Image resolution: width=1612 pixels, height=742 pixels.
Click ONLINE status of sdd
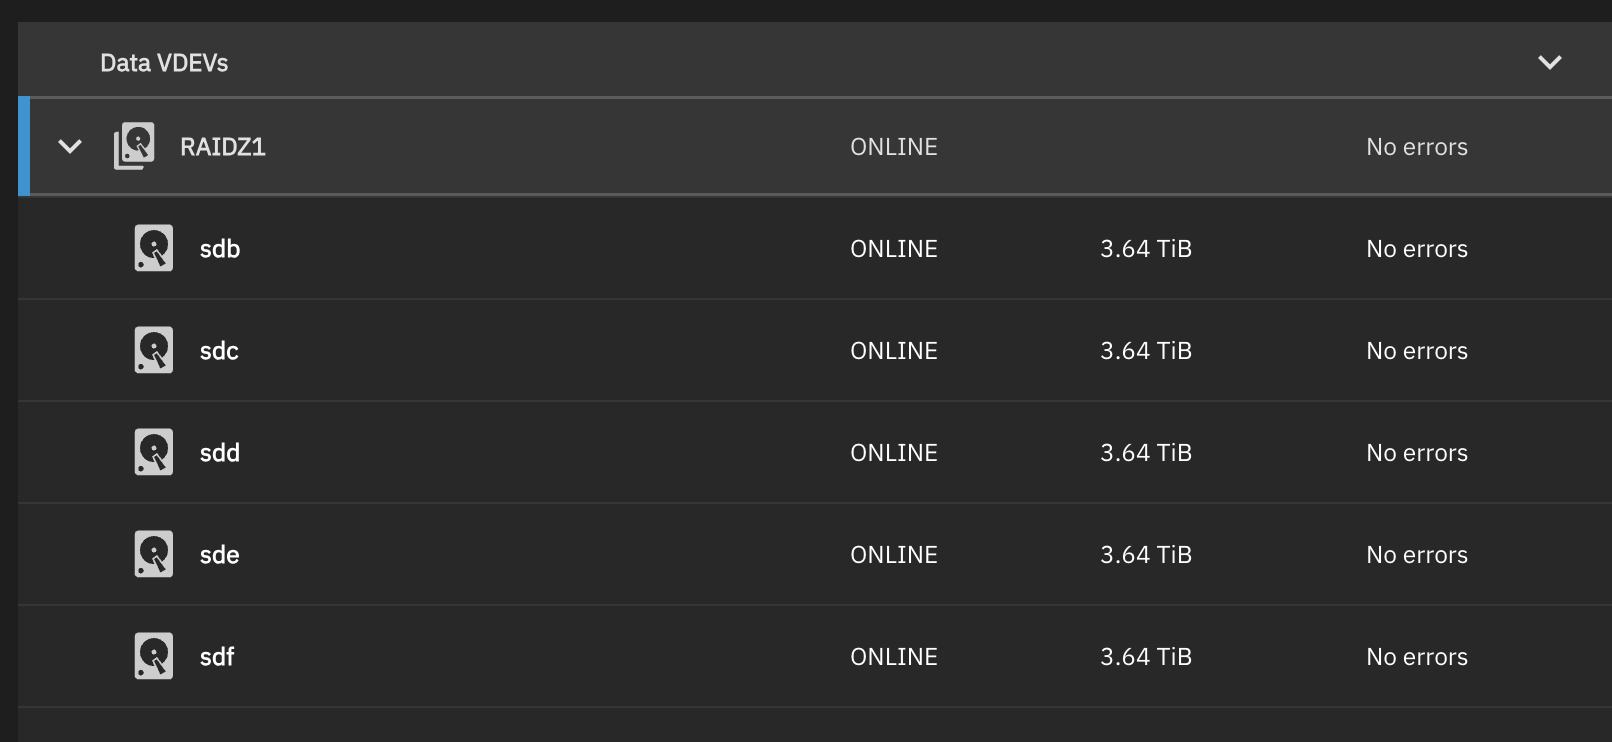pos(894,453)
